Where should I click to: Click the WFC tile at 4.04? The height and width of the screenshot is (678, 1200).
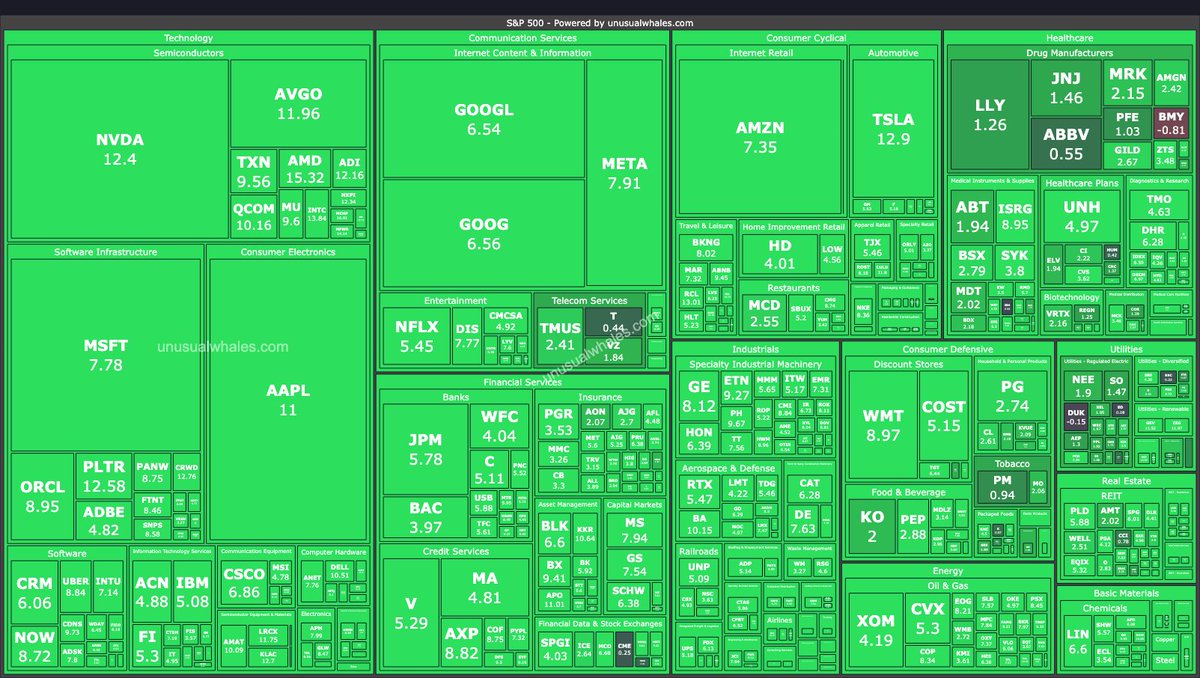click(x=500, y=427)
